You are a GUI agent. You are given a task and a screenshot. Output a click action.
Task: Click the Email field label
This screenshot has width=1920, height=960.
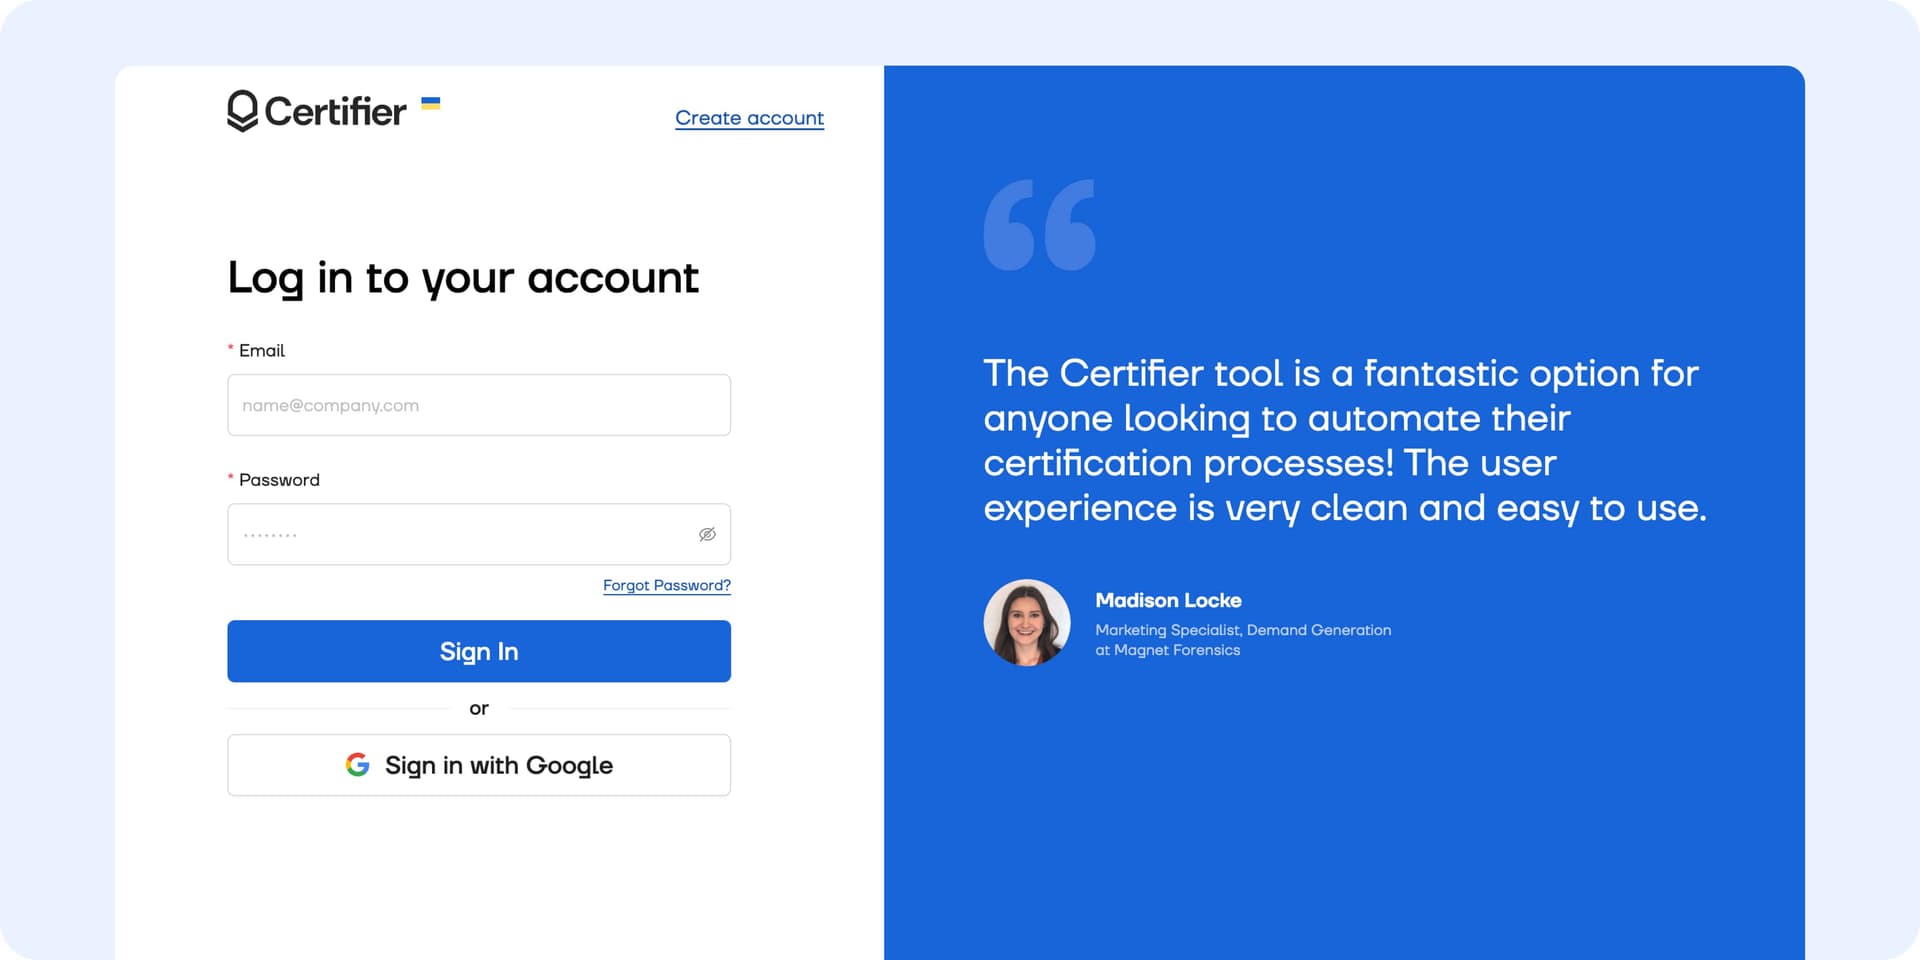[261, 351]
